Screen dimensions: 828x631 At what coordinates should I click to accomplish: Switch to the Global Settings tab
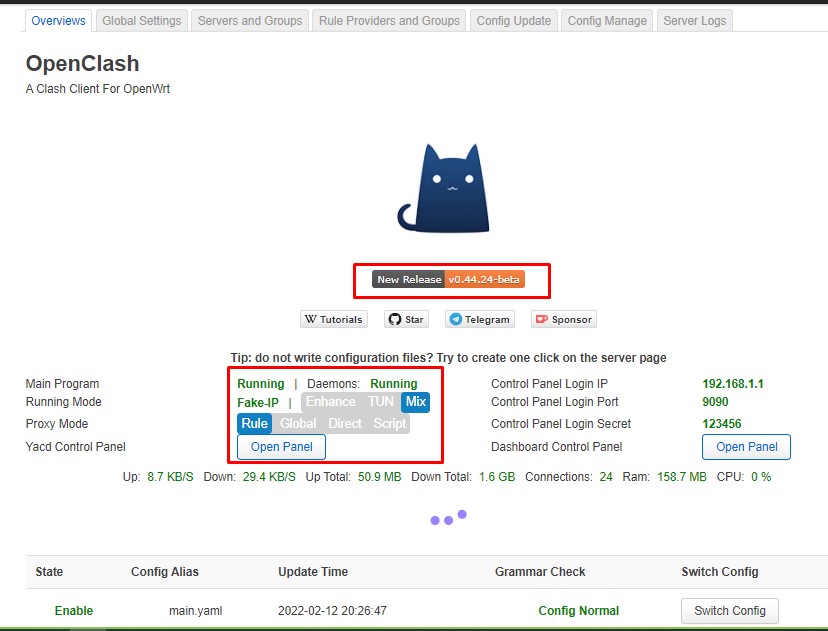point(142,21)
